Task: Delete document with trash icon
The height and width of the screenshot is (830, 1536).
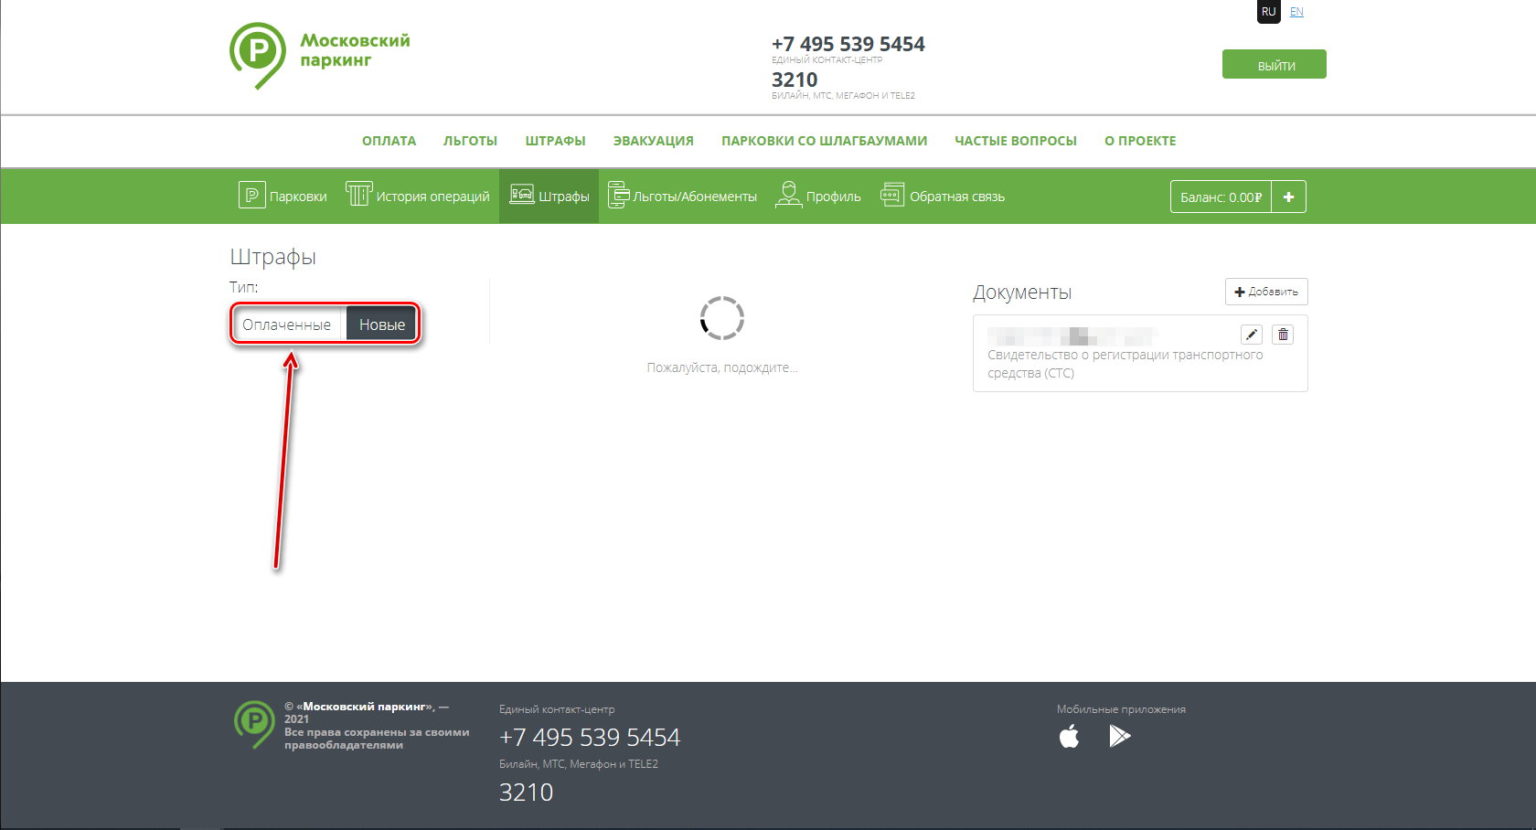Action: [x=1283, y=335]
